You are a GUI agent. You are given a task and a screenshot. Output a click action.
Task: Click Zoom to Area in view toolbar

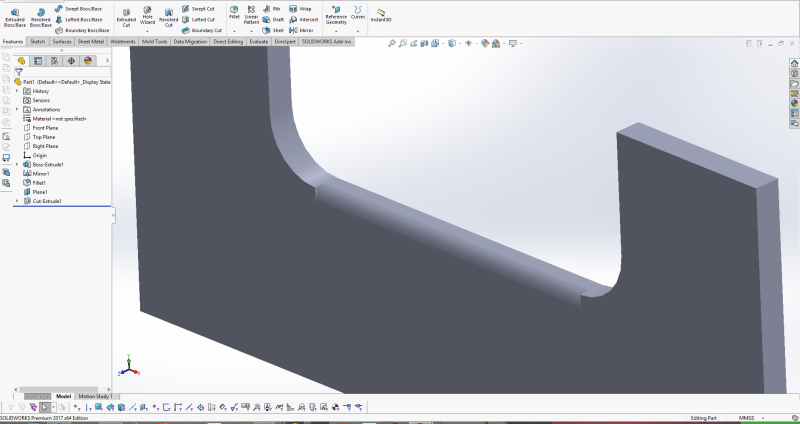coord(403,43)
